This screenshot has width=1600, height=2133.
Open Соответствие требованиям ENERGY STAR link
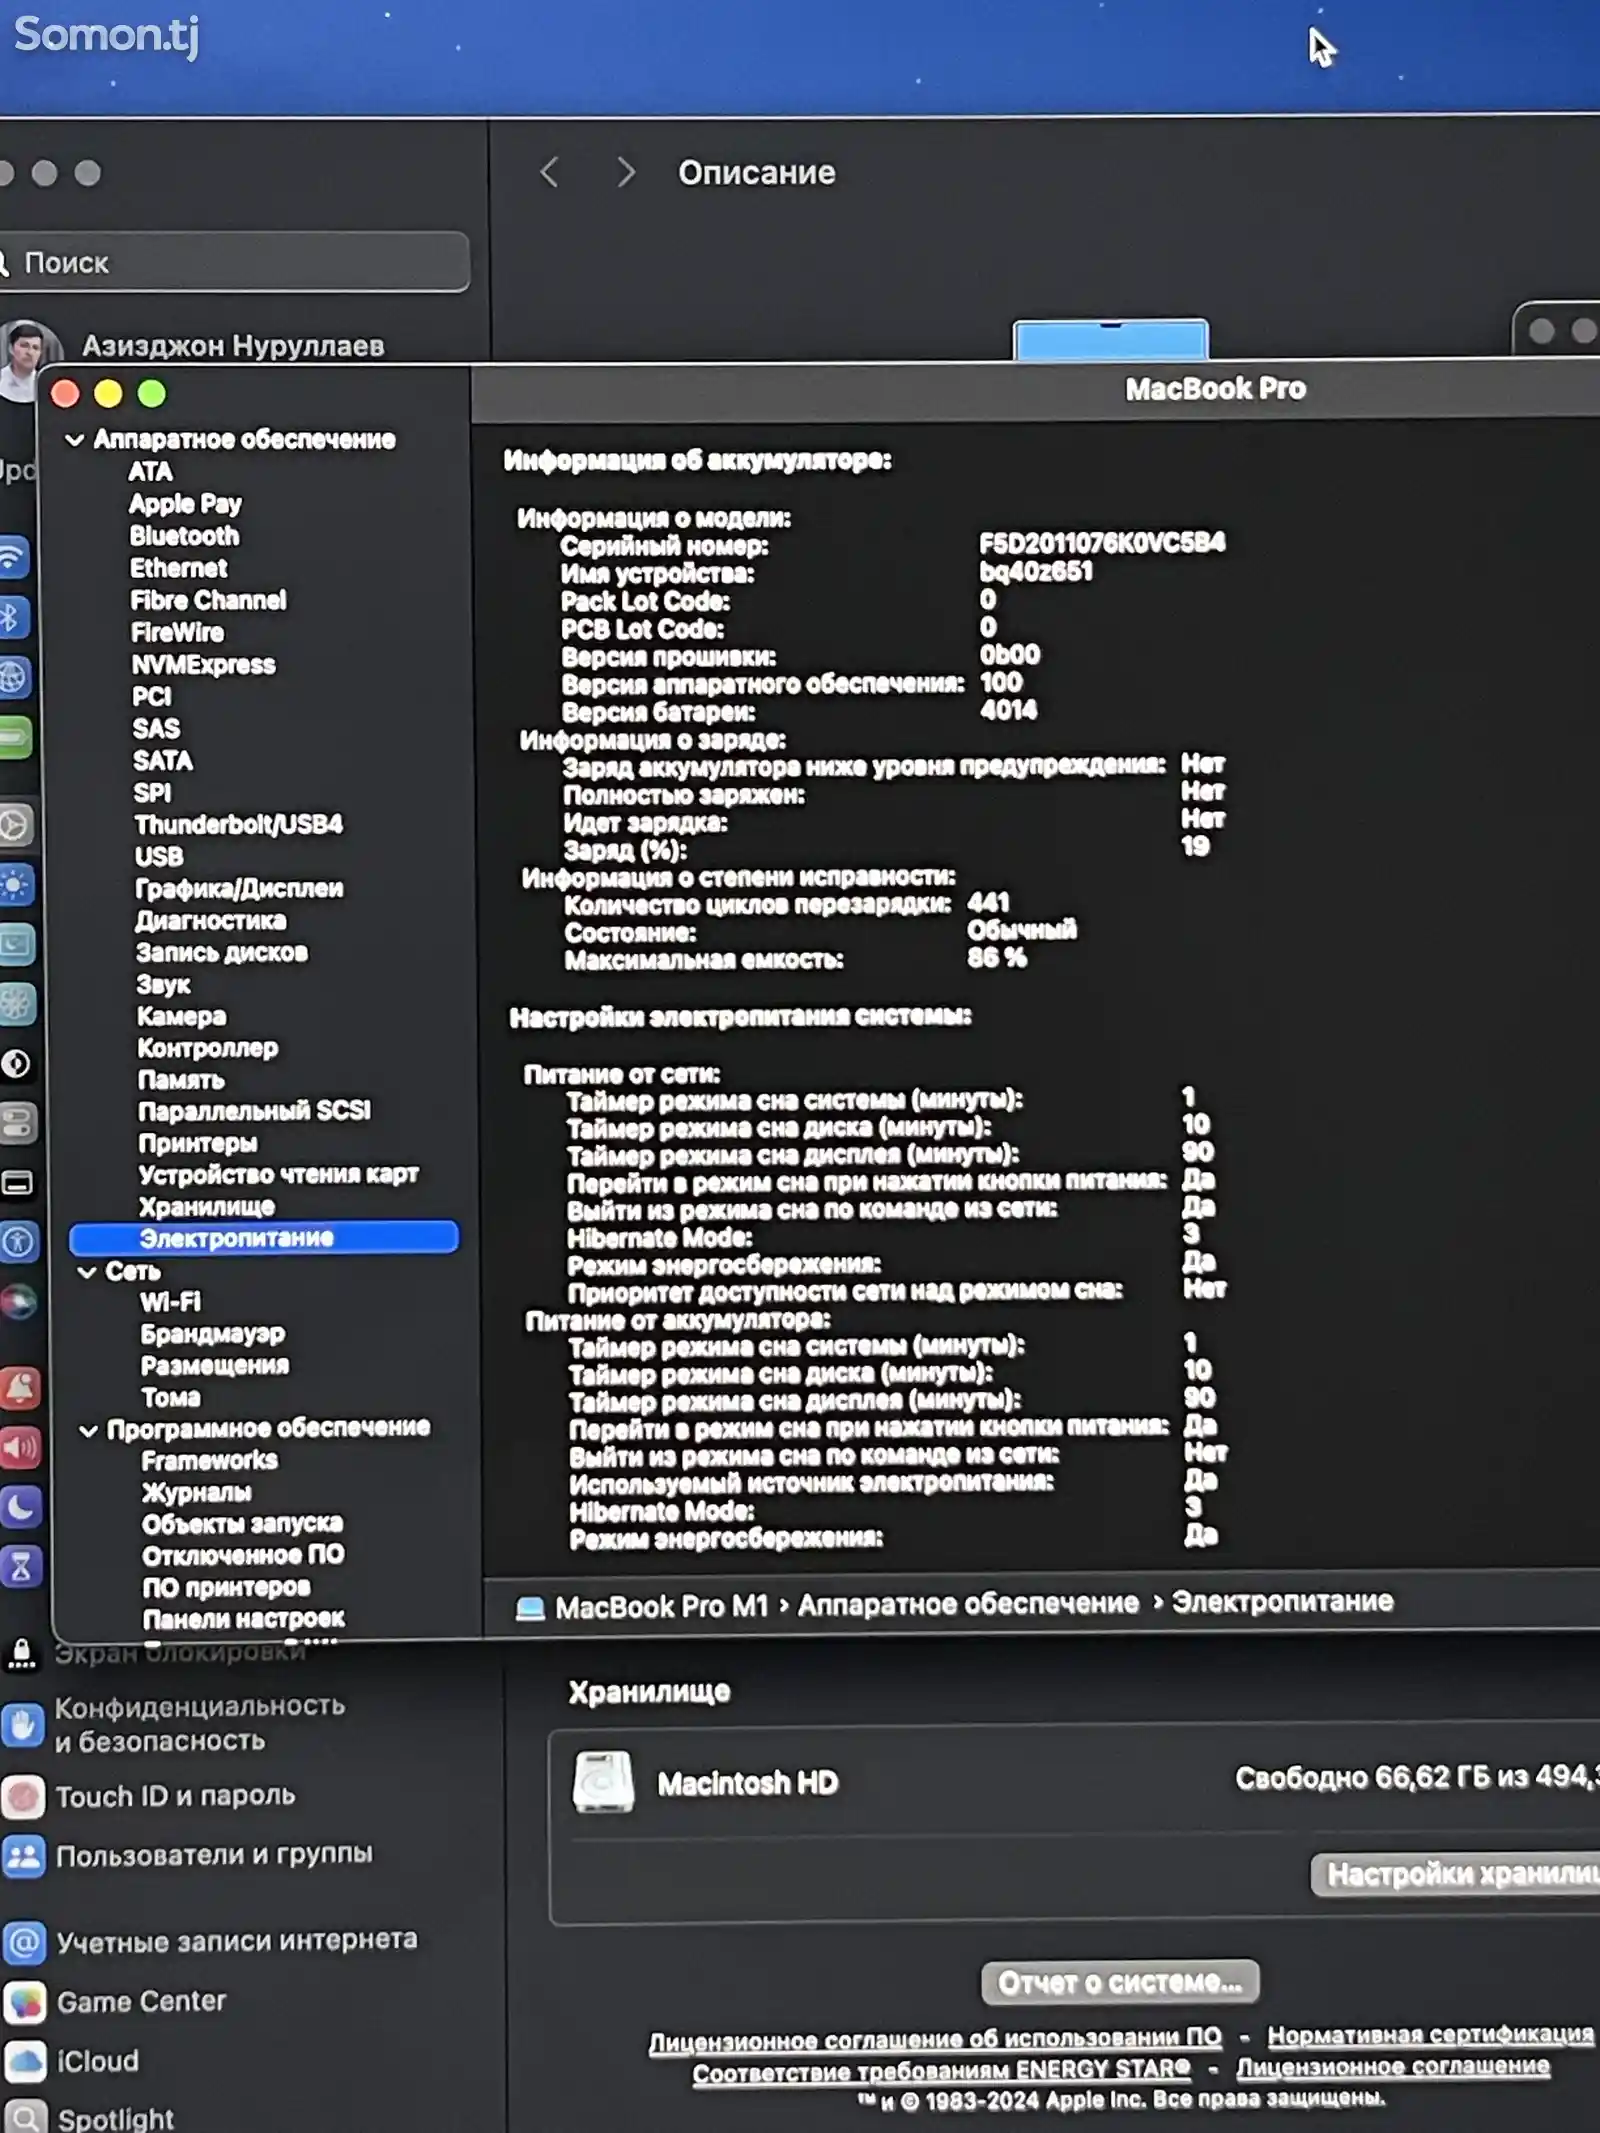(x=942, y=2071)
